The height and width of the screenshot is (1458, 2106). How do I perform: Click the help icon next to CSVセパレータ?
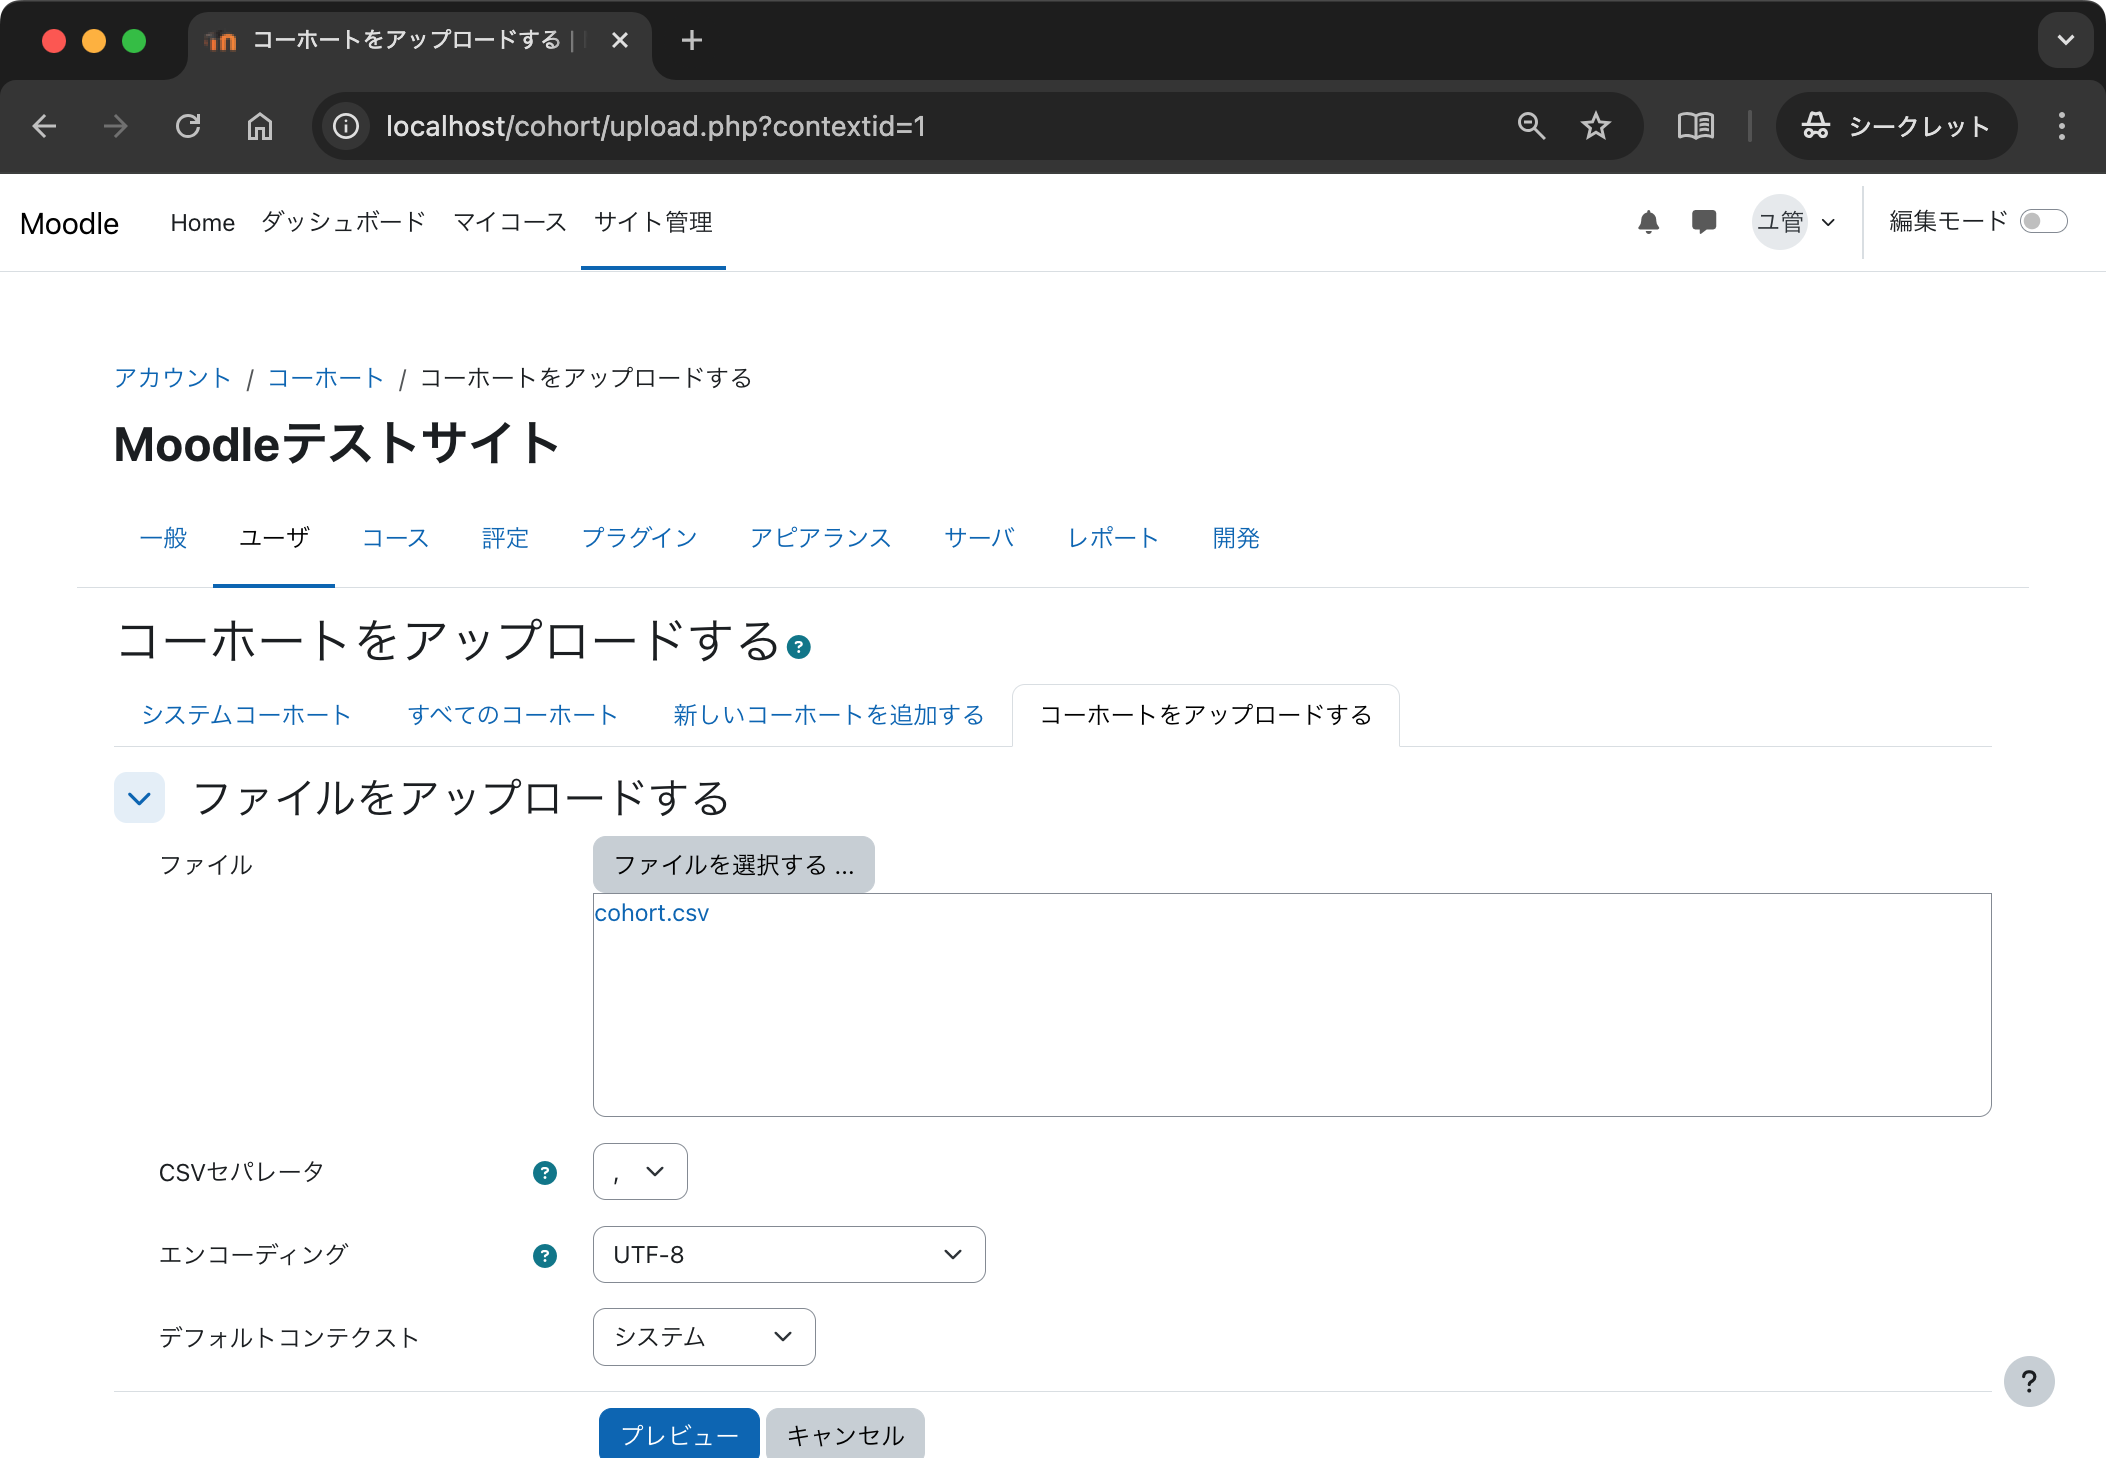545,1174
